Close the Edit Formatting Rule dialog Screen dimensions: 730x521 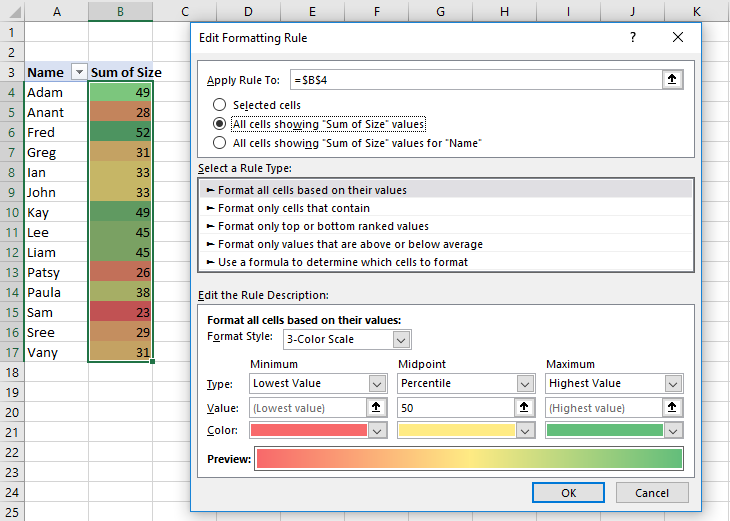[678, 37]
